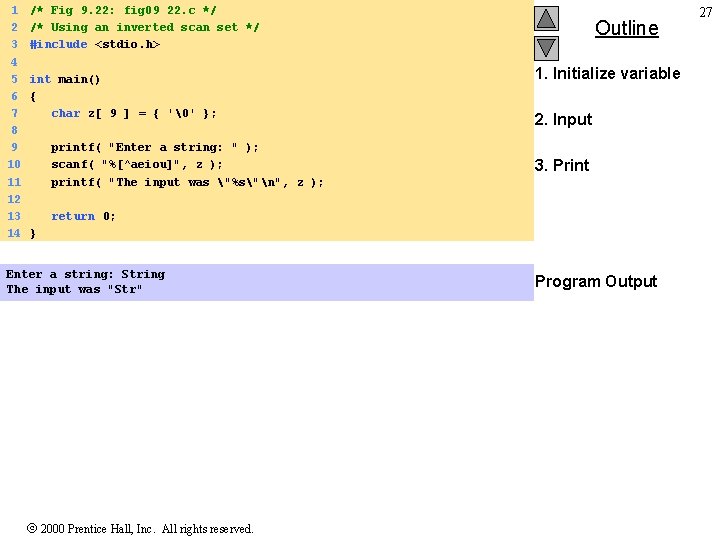720x540 pixels.
Task: Click the slide number 27
Action: 705,12
